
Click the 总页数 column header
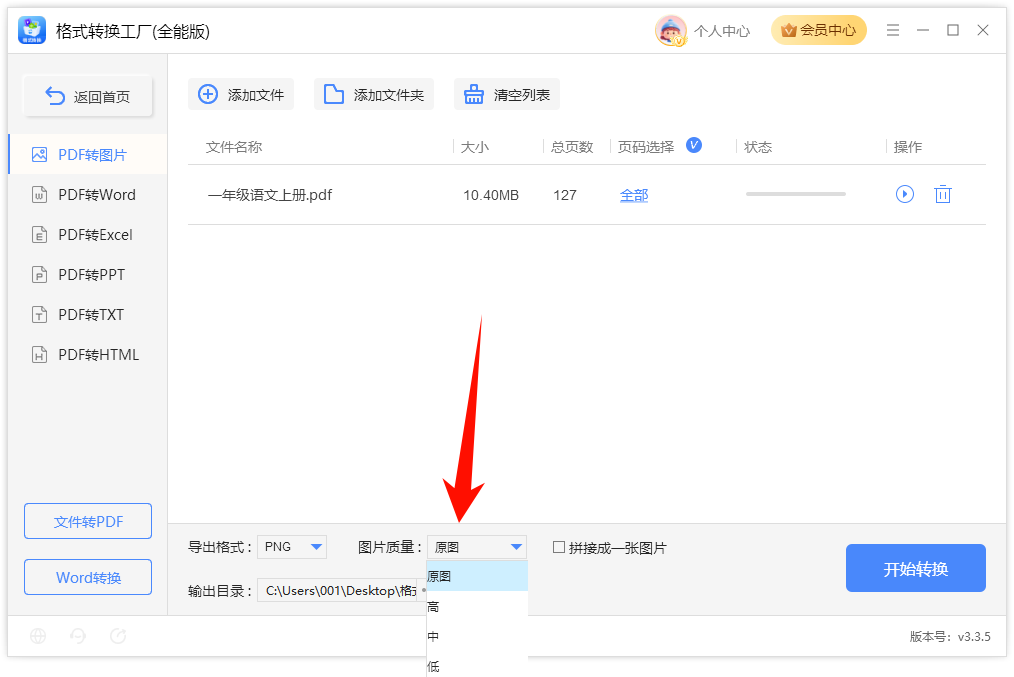tap(572, 147)
